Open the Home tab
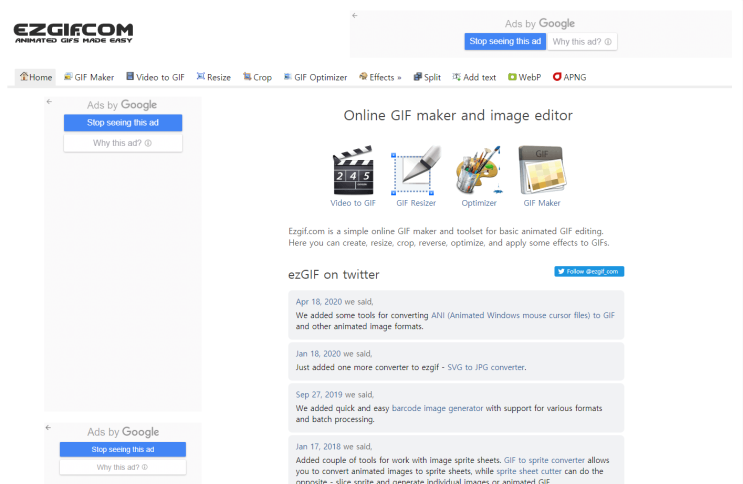743x484 pixels. point(36,77)
